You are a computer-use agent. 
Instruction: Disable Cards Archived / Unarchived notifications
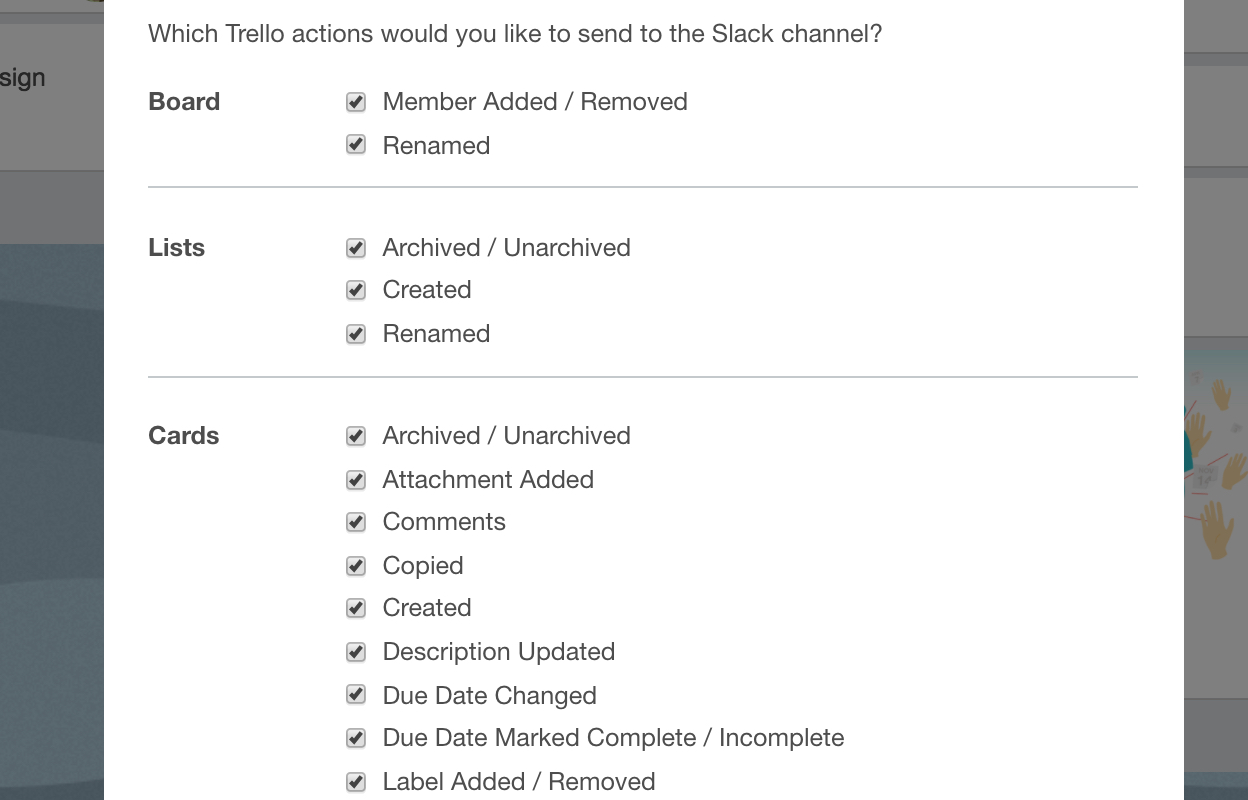tap(356, 436)
